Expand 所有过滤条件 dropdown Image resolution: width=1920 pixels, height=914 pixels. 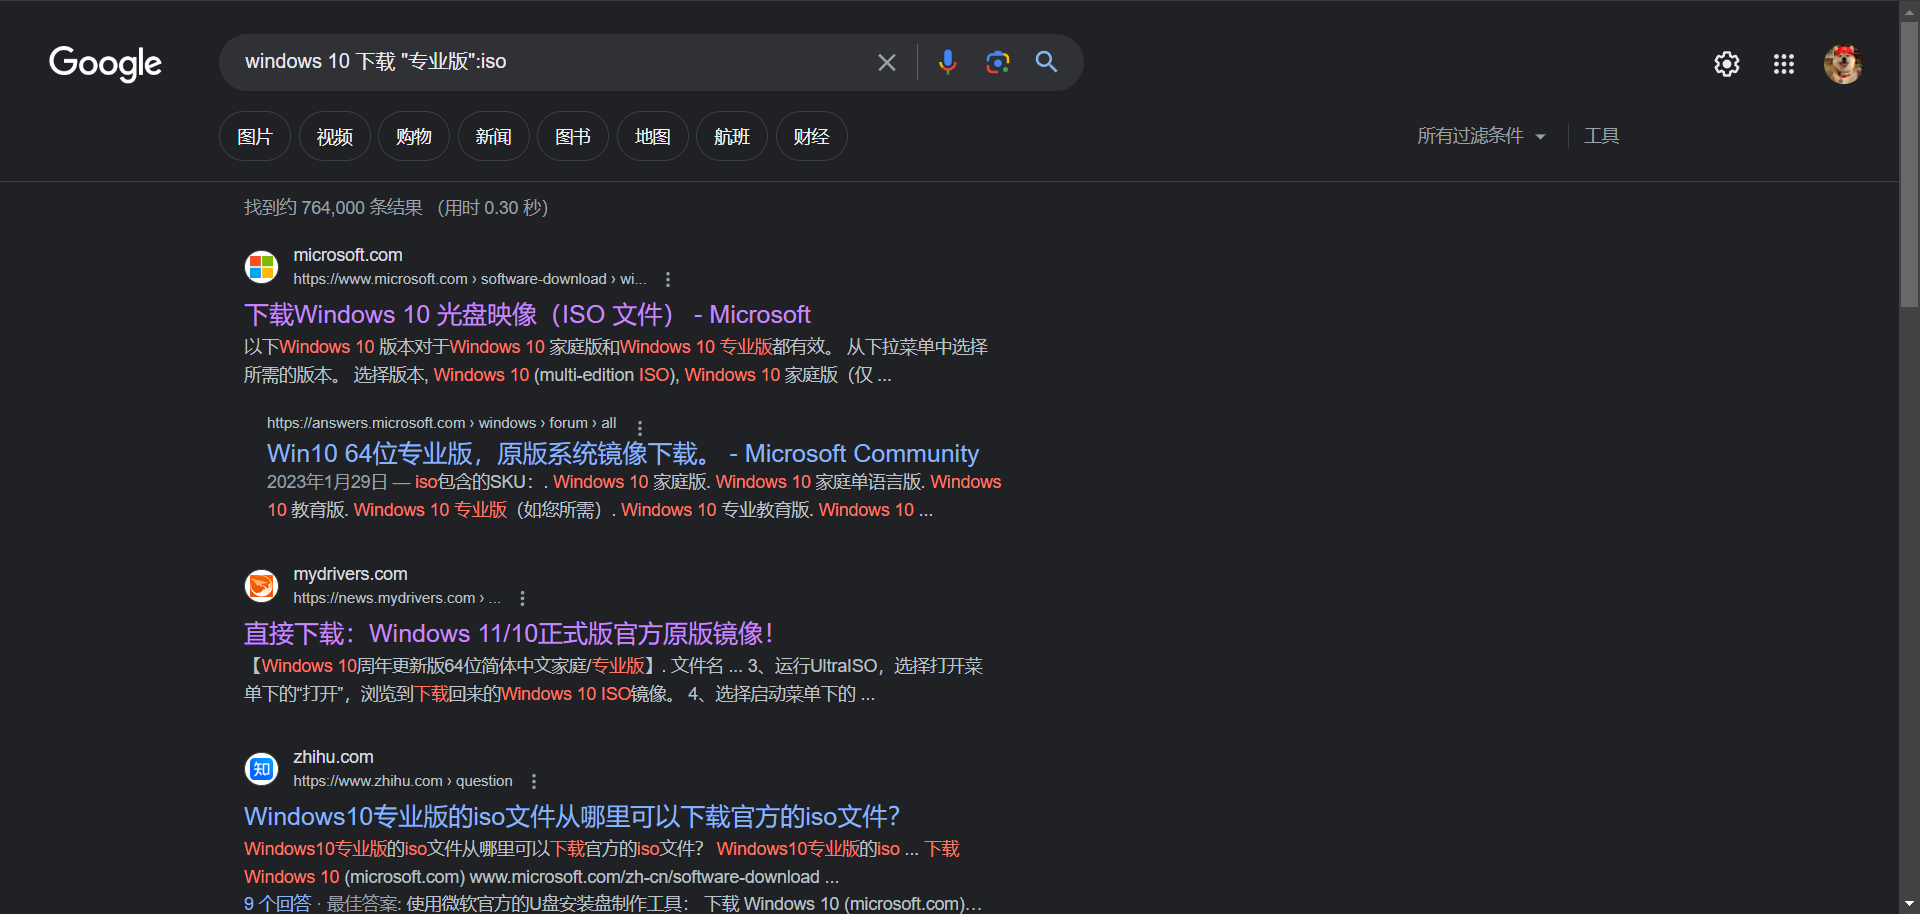[x=1481, y=136]
